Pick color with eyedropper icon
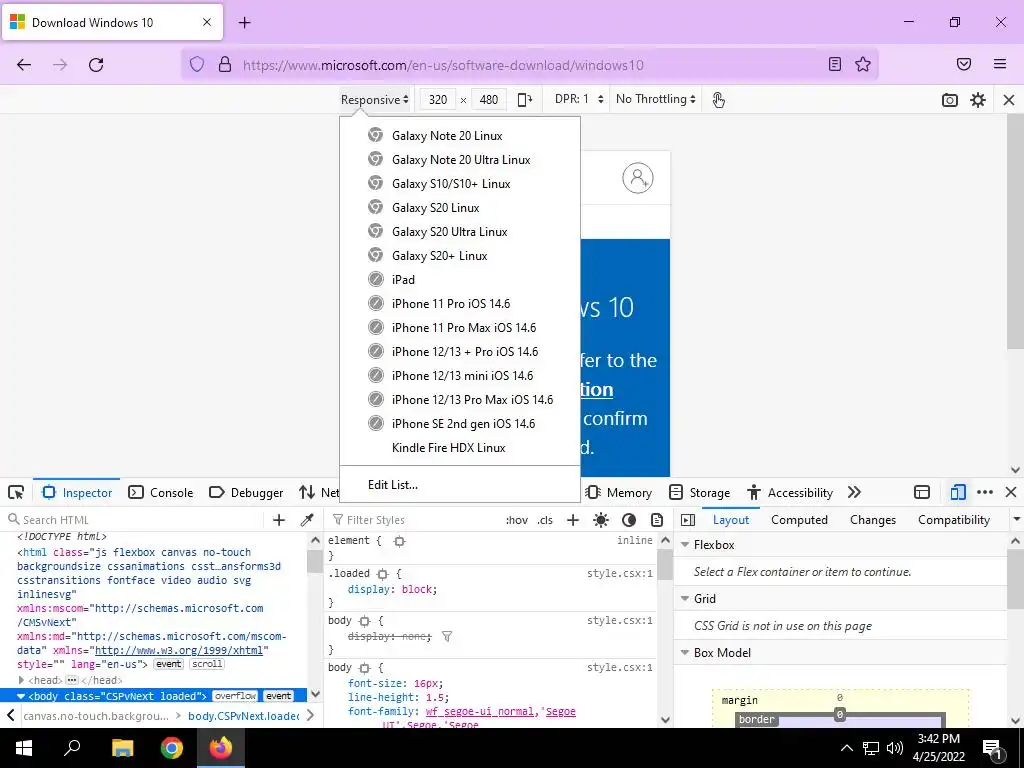 [x=306, y=520]
